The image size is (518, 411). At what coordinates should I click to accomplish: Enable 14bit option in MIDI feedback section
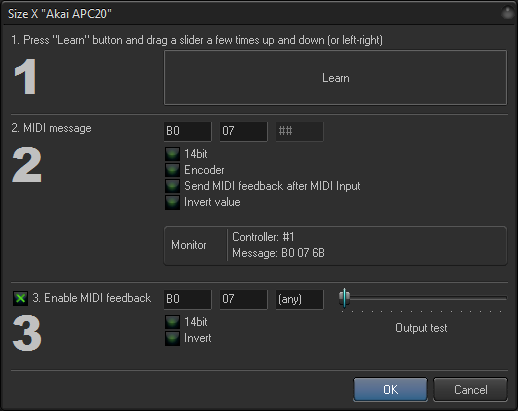pos(172,322)
